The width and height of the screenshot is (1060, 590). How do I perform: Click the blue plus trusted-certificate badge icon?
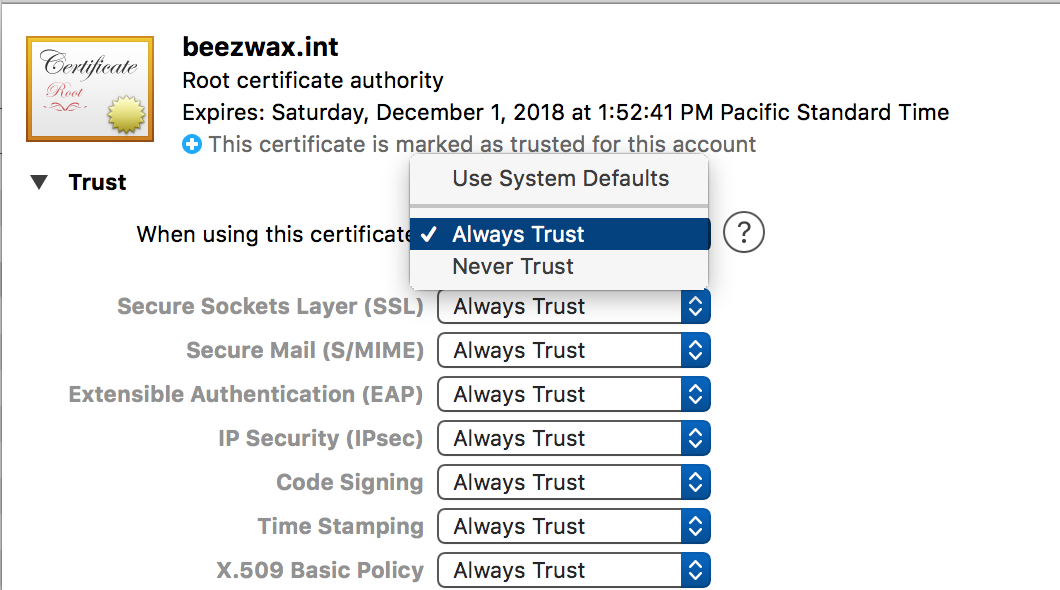[190, 144]
